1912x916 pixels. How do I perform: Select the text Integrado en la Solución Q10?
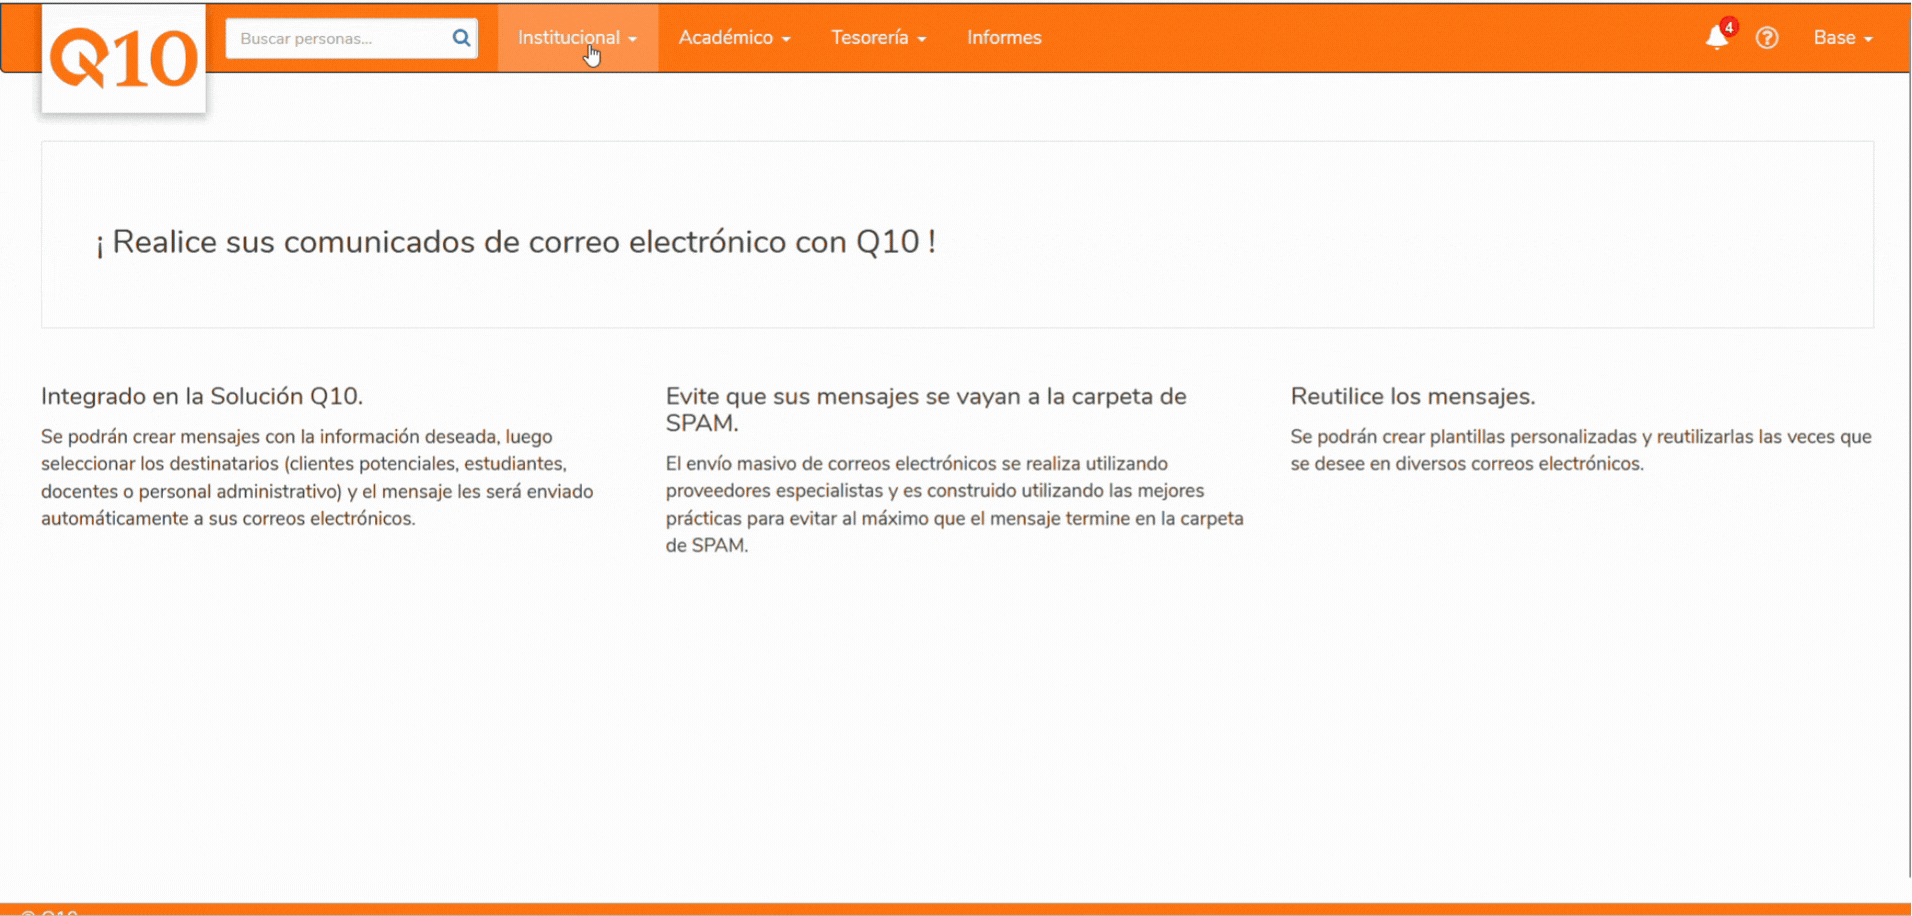click(202, 396)
